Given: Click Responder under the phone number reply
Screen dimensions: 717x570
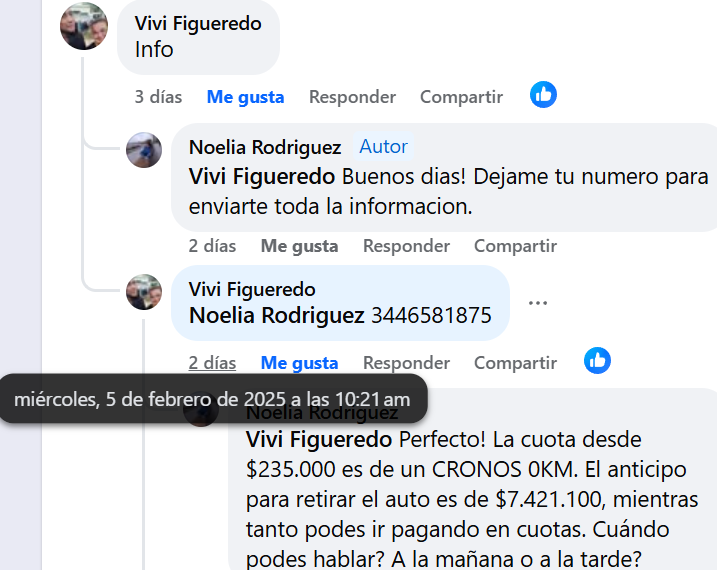Looking at the screenshot, I should pyautogui.click(x=407, y=363).
